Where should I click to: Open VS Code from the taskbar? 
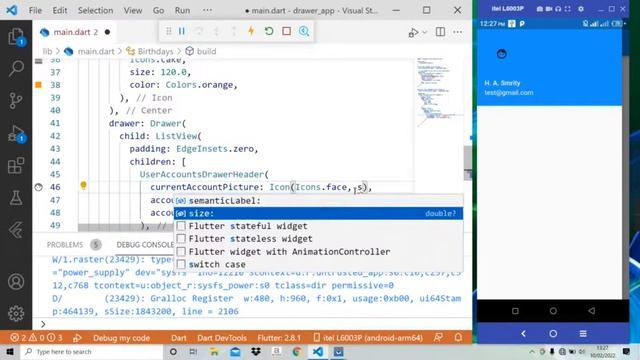click(318, 351)
